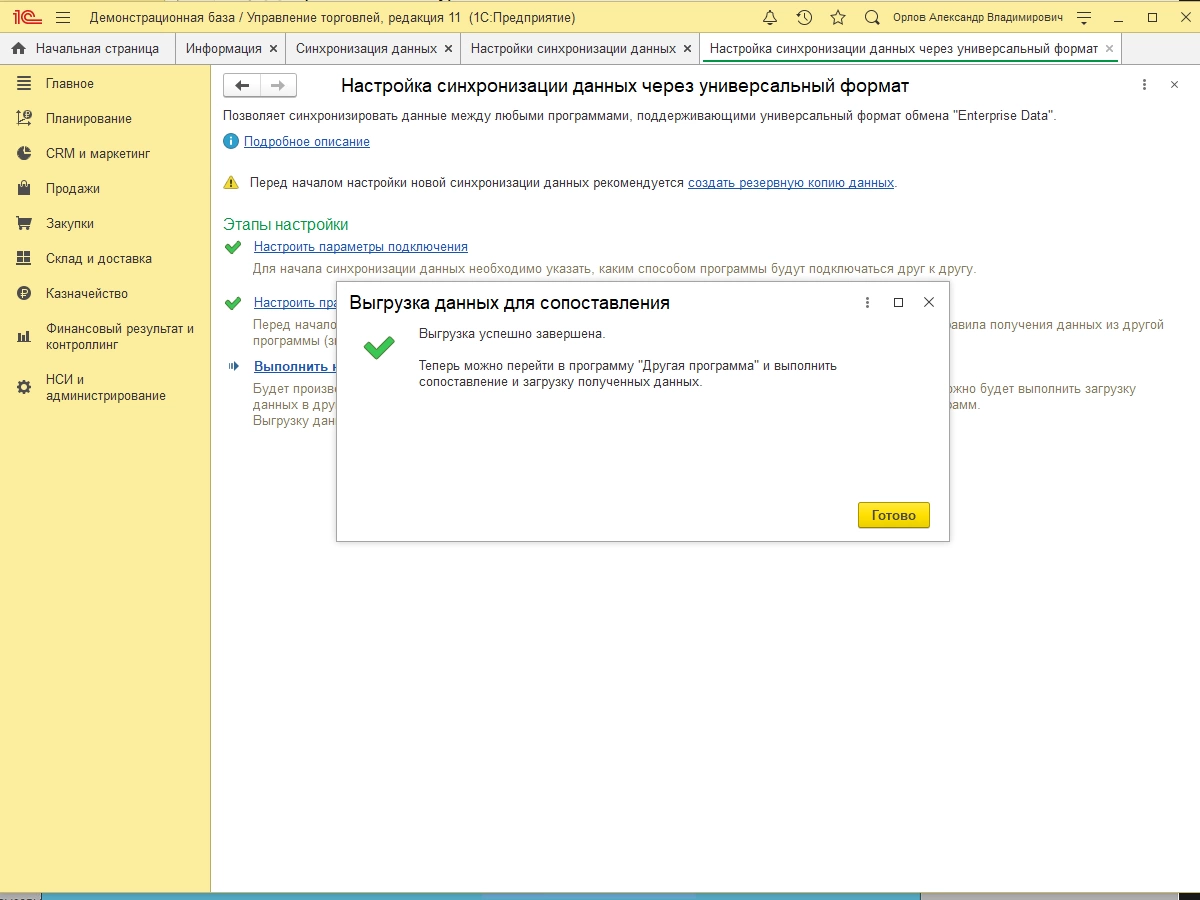Click the Этапы настройки heading
This screenshot has width=1200, height=900.
(286, 225)
